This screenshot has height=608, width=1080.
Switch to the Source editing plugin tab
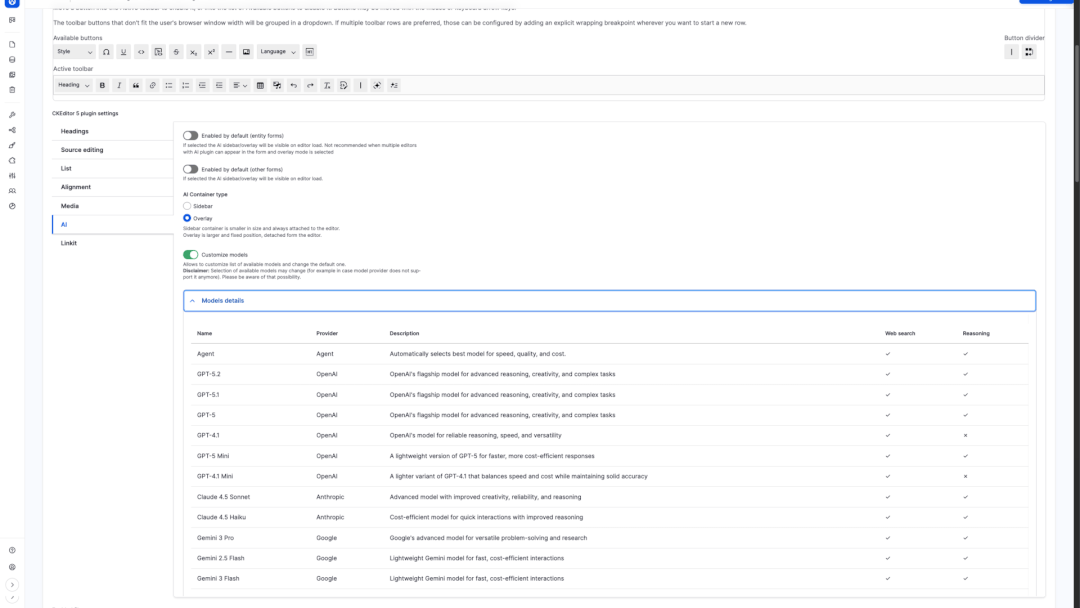(x=112, y=150)
